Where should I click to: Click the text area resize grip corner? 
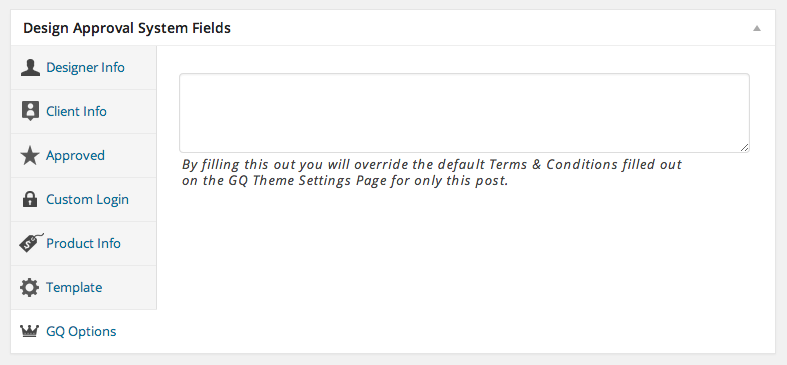coord(744,147)
